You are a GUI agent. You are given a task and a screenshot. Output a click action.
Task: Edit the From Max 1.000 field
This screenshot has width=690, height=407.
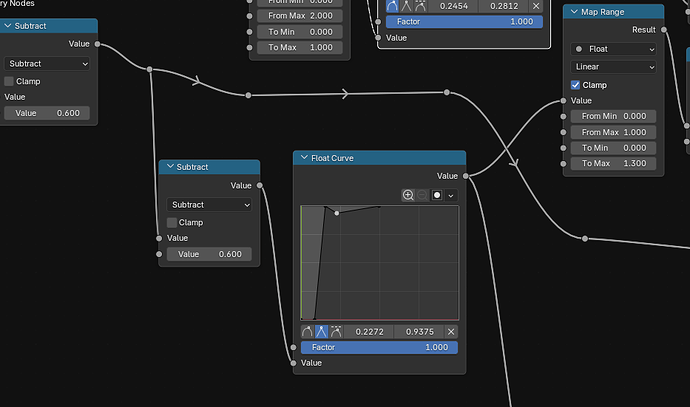(613, 132)
